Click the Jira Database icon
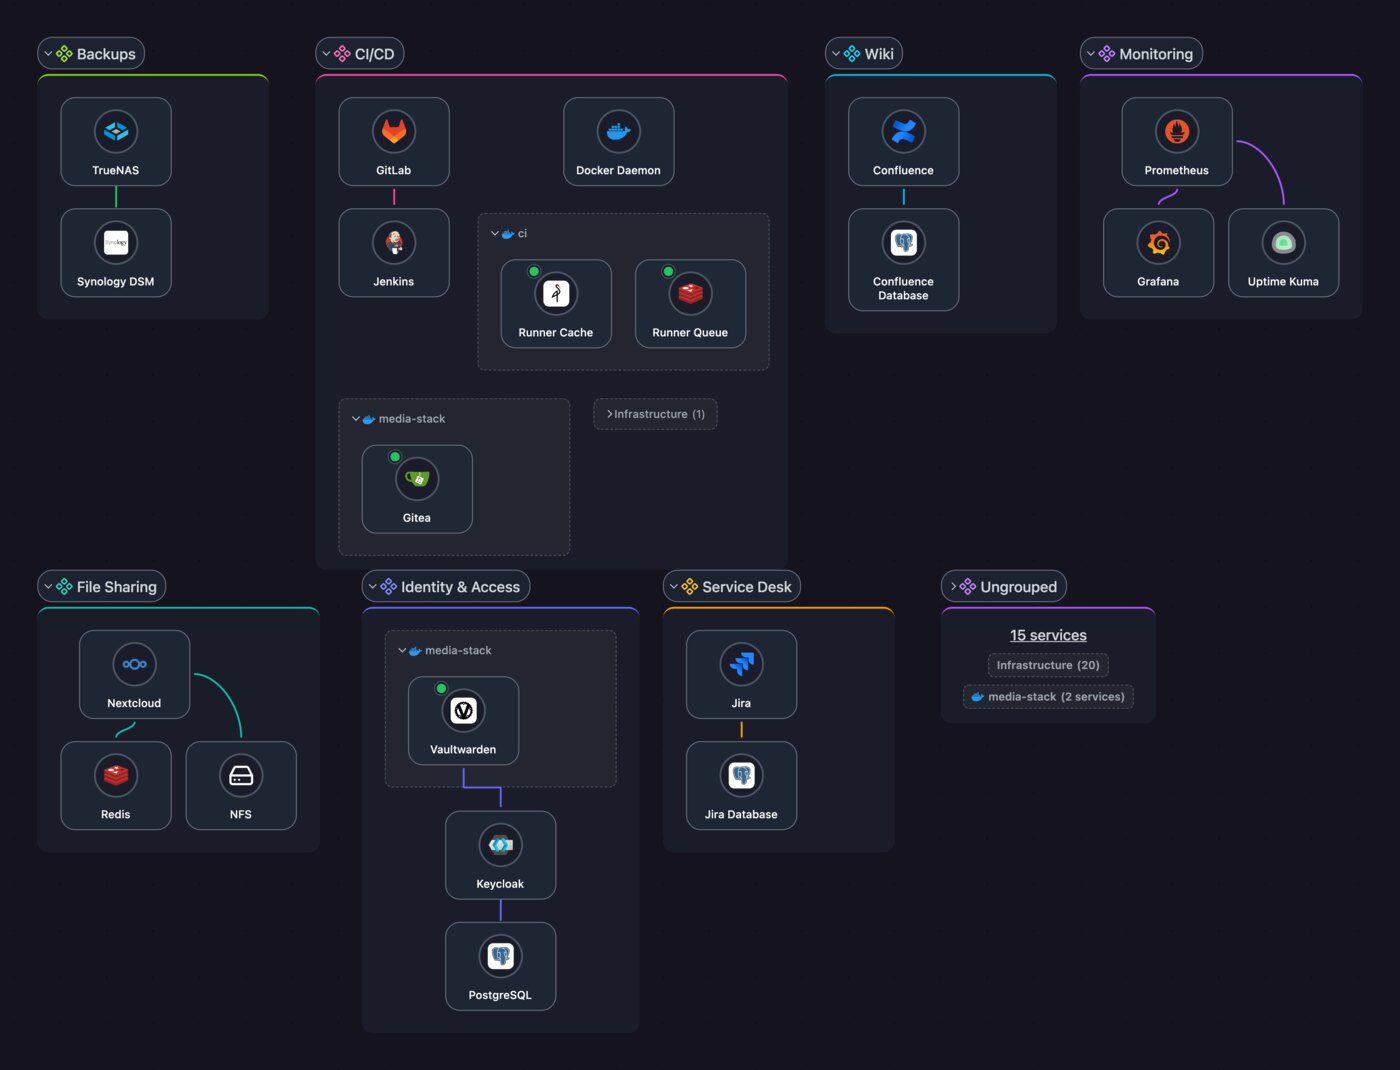The height and width of the screenshot is (1070, 1400). pos(742,775)
